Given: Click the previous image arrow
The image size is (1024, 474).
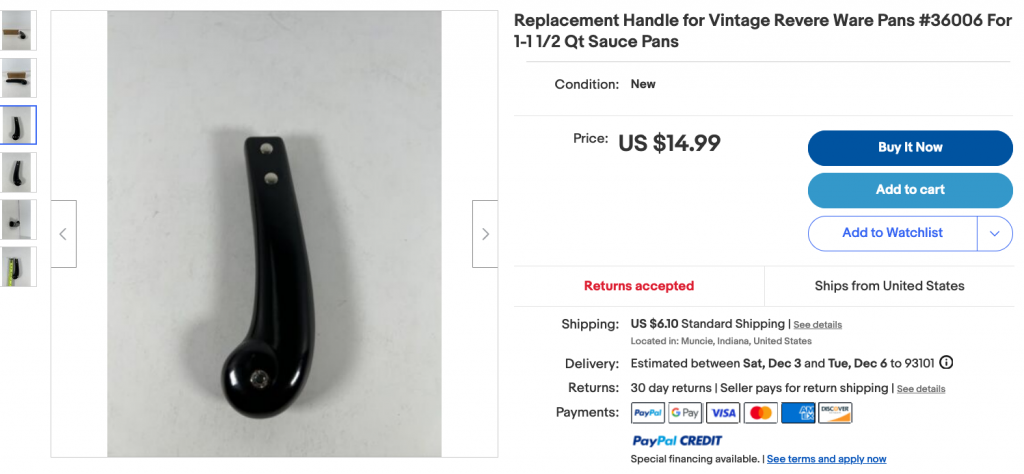Looking at the screenshot, I should pos(63,234).
